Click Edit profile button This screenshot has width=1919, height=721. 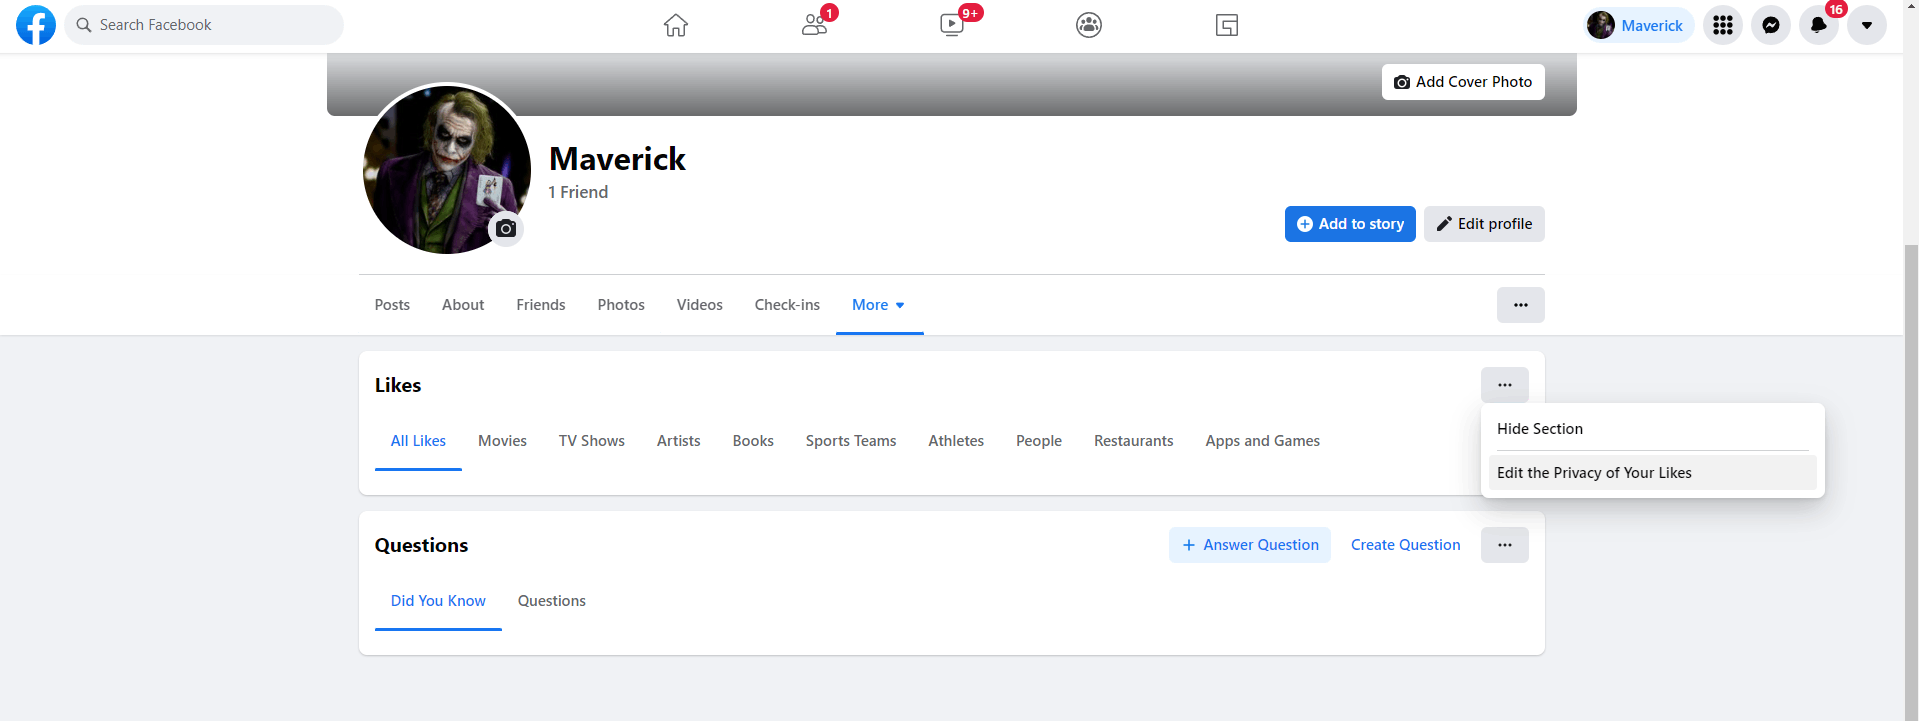[1484, 224]
